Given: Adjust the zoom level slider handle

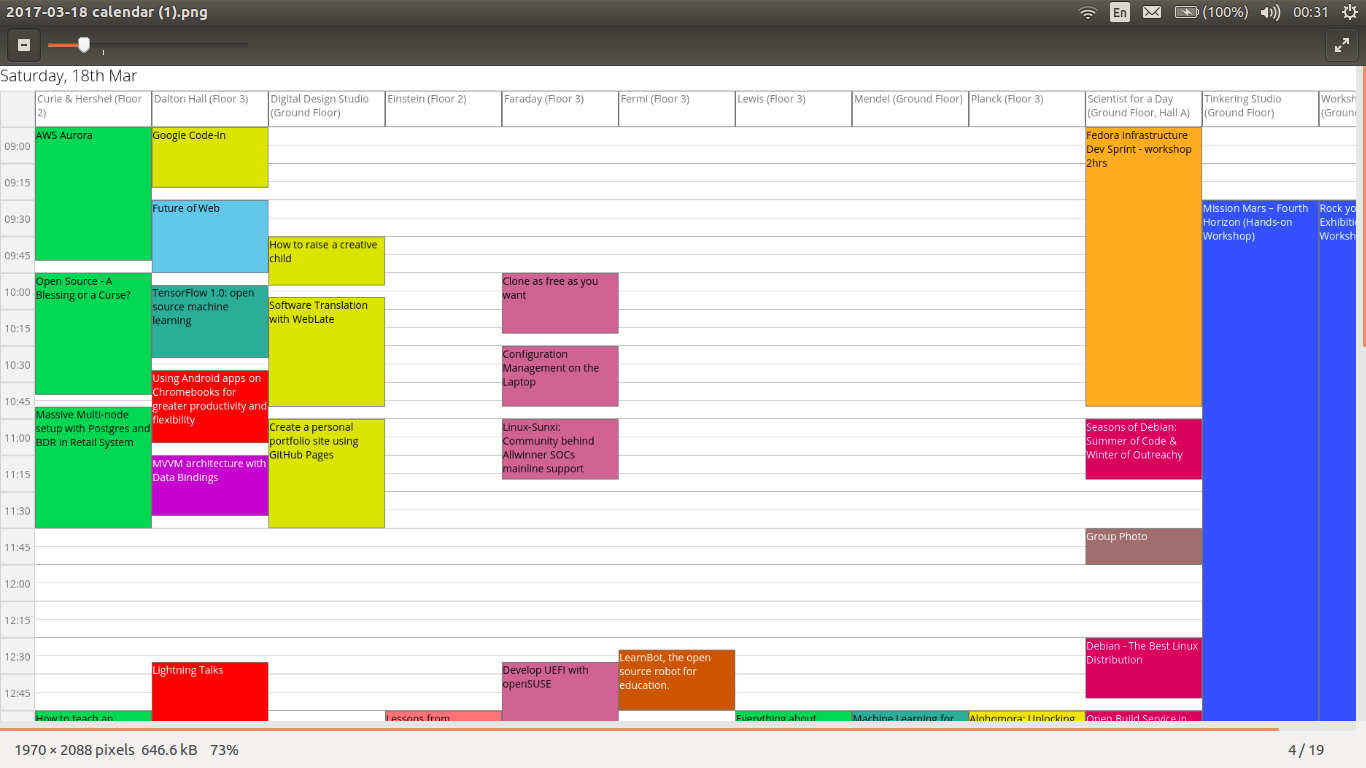Looking at the screenshot, I should (84, 44).
